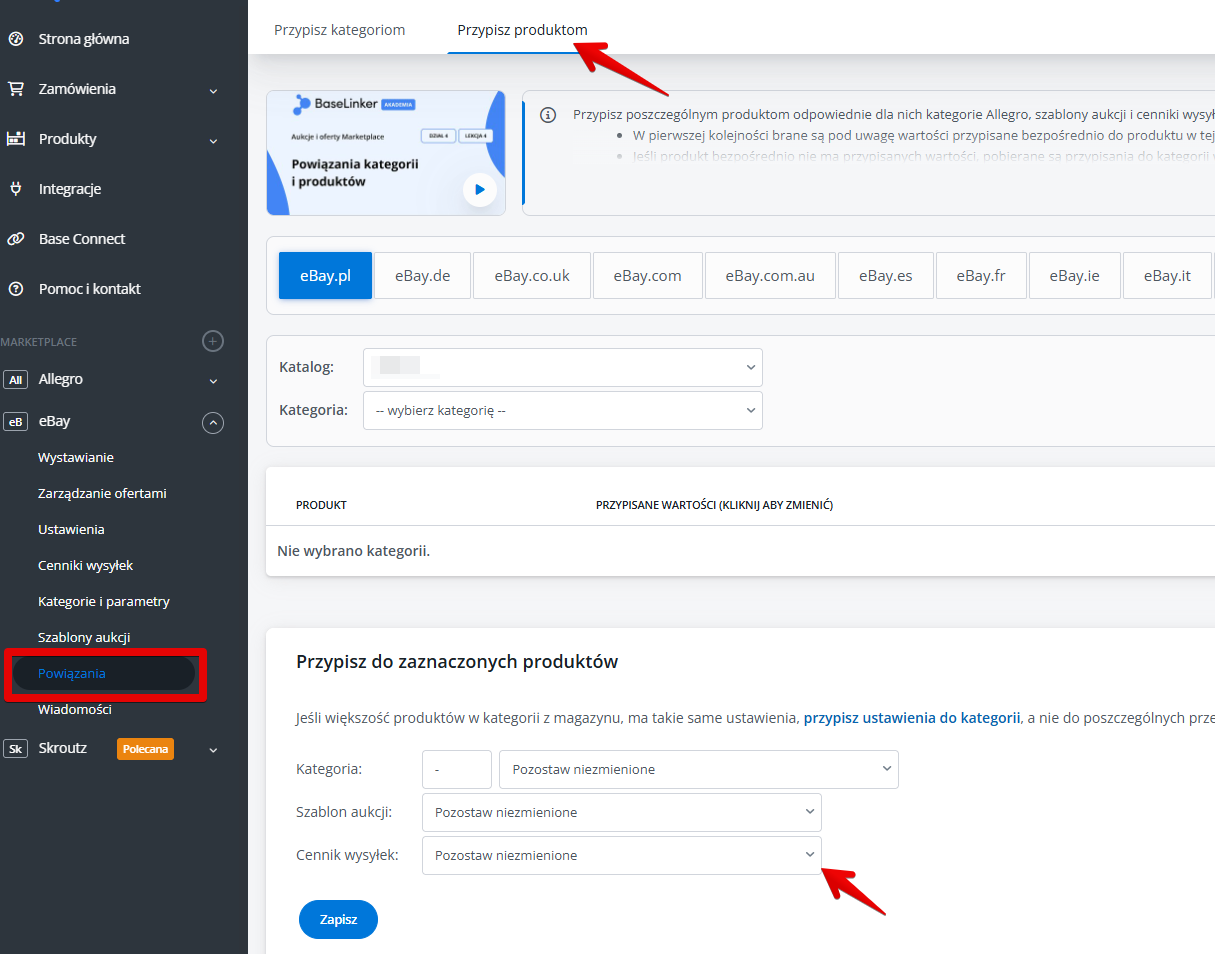
Task: Click the Zamówienia shopping cart icon
Action: [x=15, y=89]
